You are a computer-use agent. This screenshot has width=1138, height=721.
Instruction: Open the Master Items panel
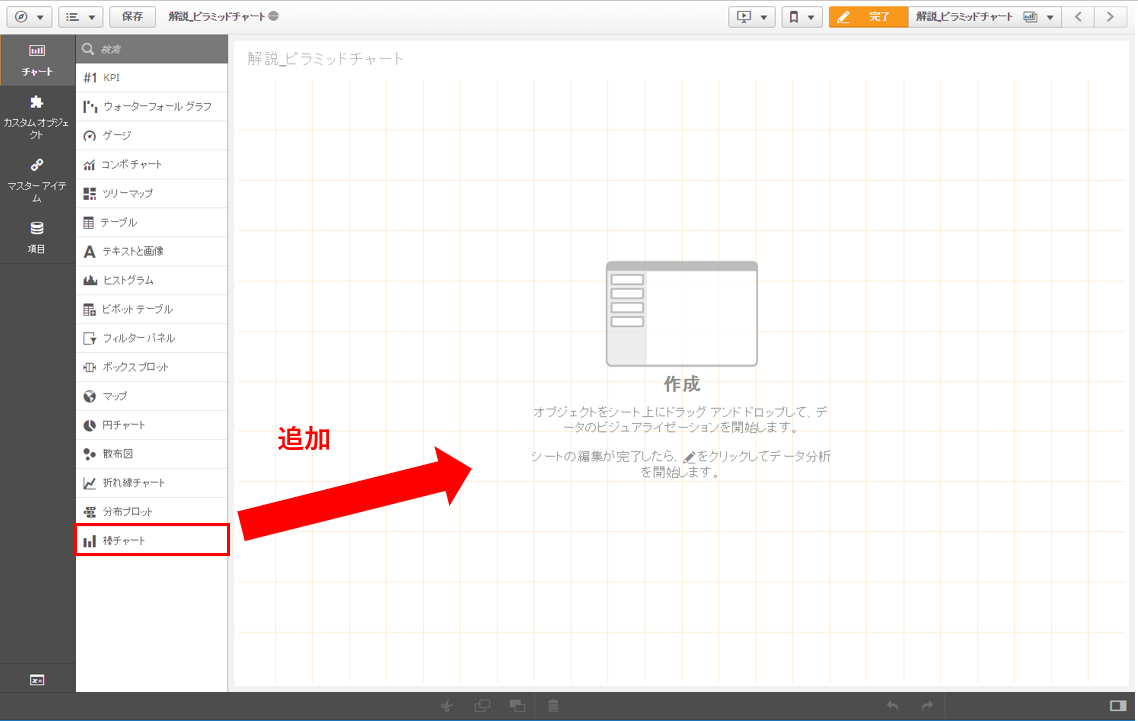pos(37,176)
